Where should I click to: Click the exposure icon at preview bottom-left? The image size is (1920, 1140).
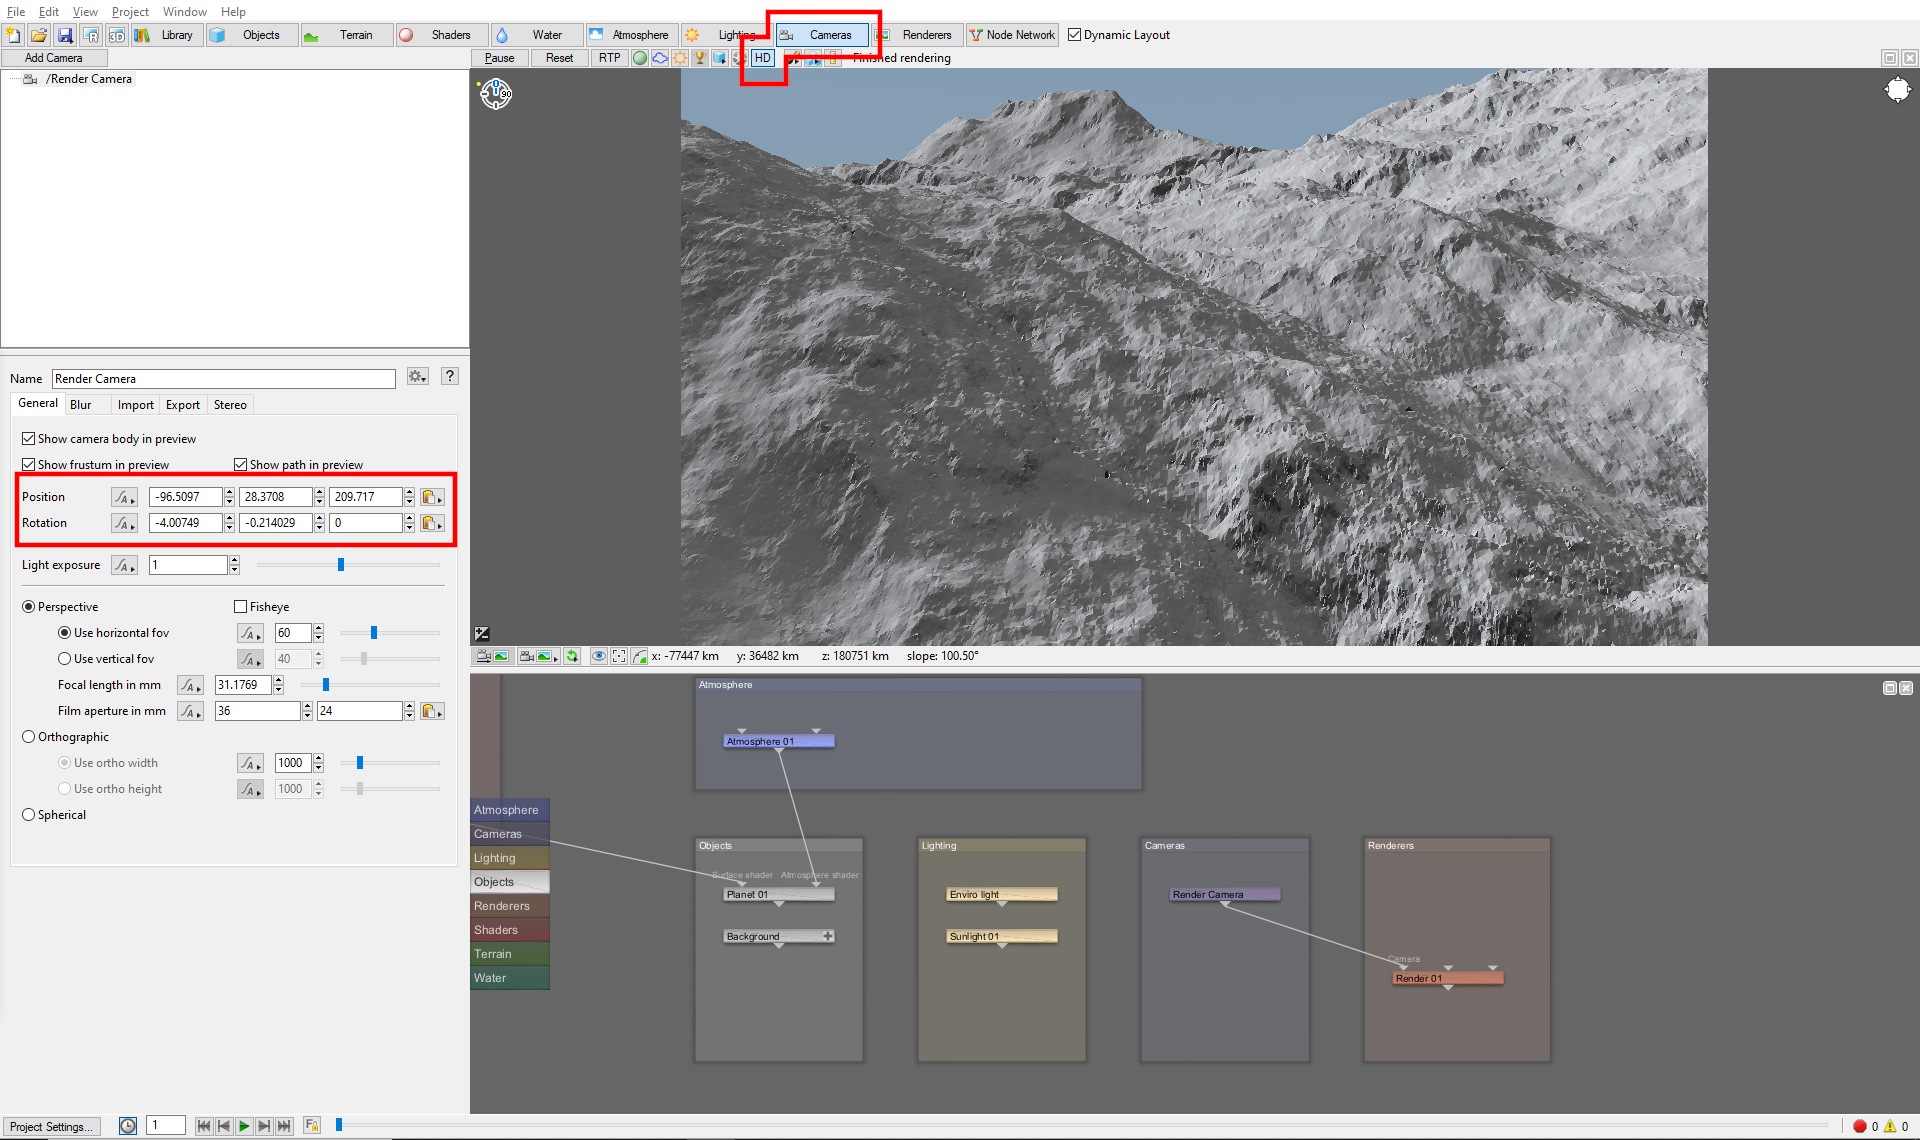(482, 633)
